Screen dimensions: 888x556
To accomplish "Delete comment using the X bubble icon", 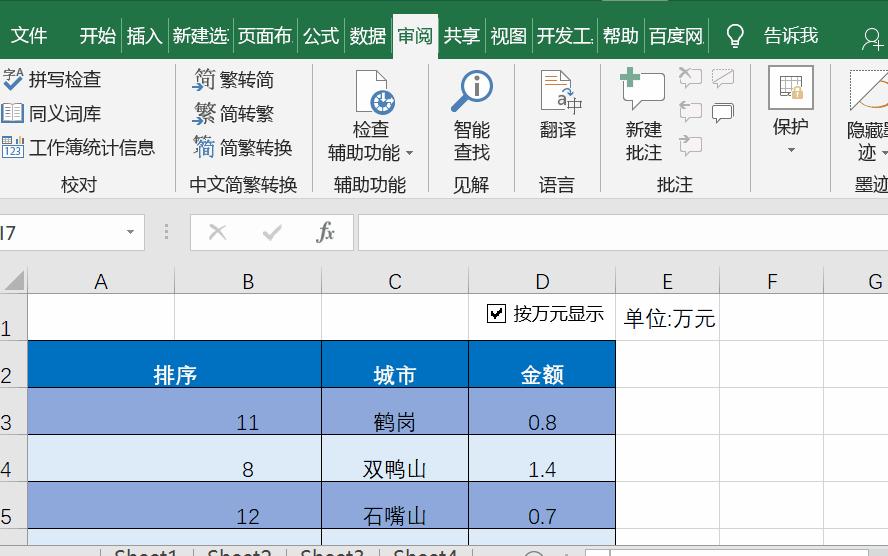I will [x=690, y=78].
